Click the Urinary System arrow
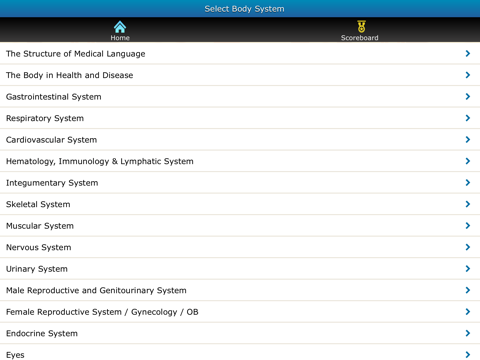Screen dimensions: 480x360 point(468,269)
